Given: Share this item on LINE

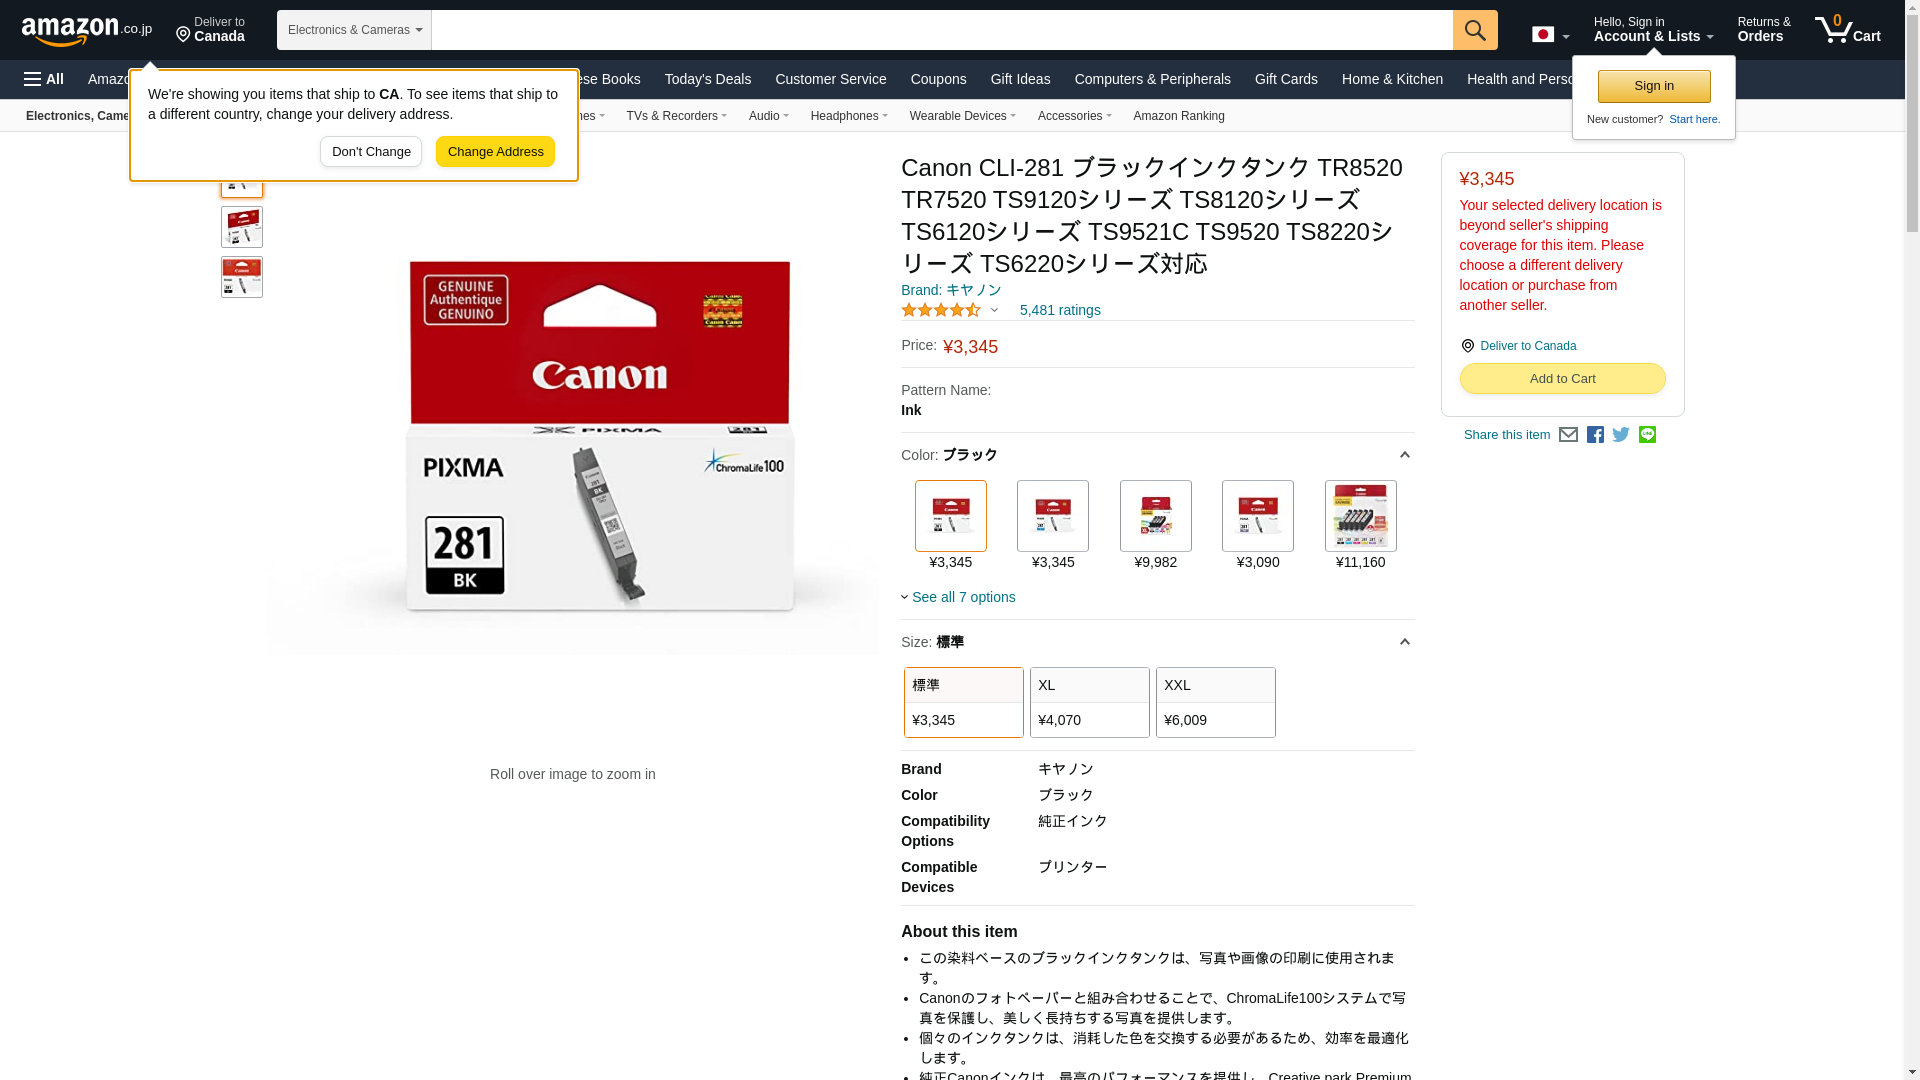Looking at the screenshot, I should (x=1647, y=435).
